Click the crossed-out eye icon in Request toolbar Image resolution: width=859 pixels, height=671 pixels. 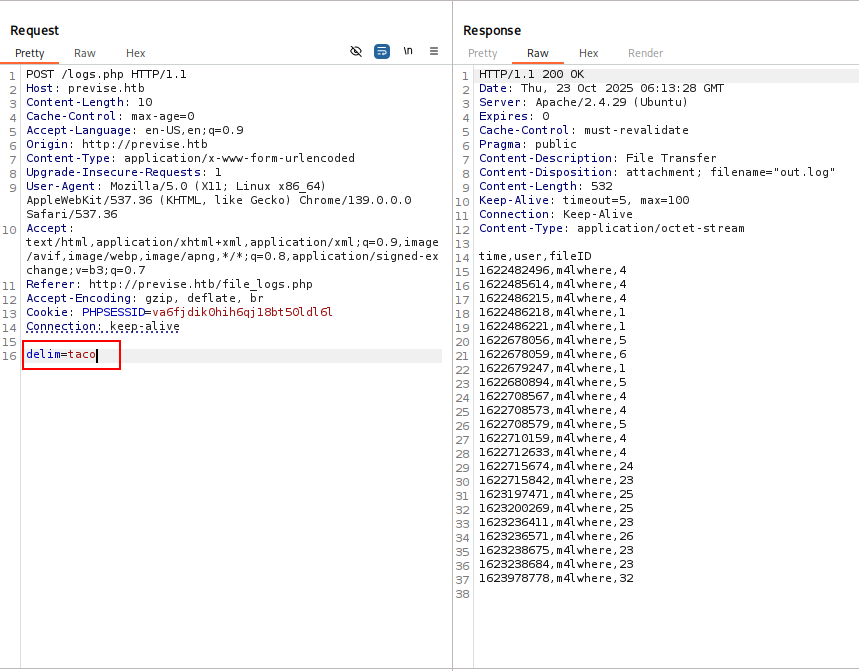coord(356,51)
